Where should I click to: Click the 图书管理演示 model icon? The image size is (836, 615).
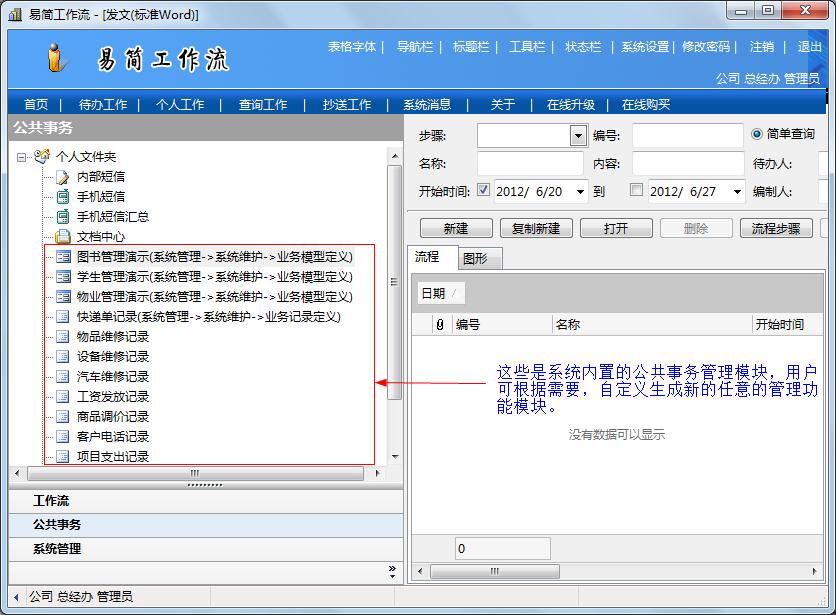tap(63, 257)
